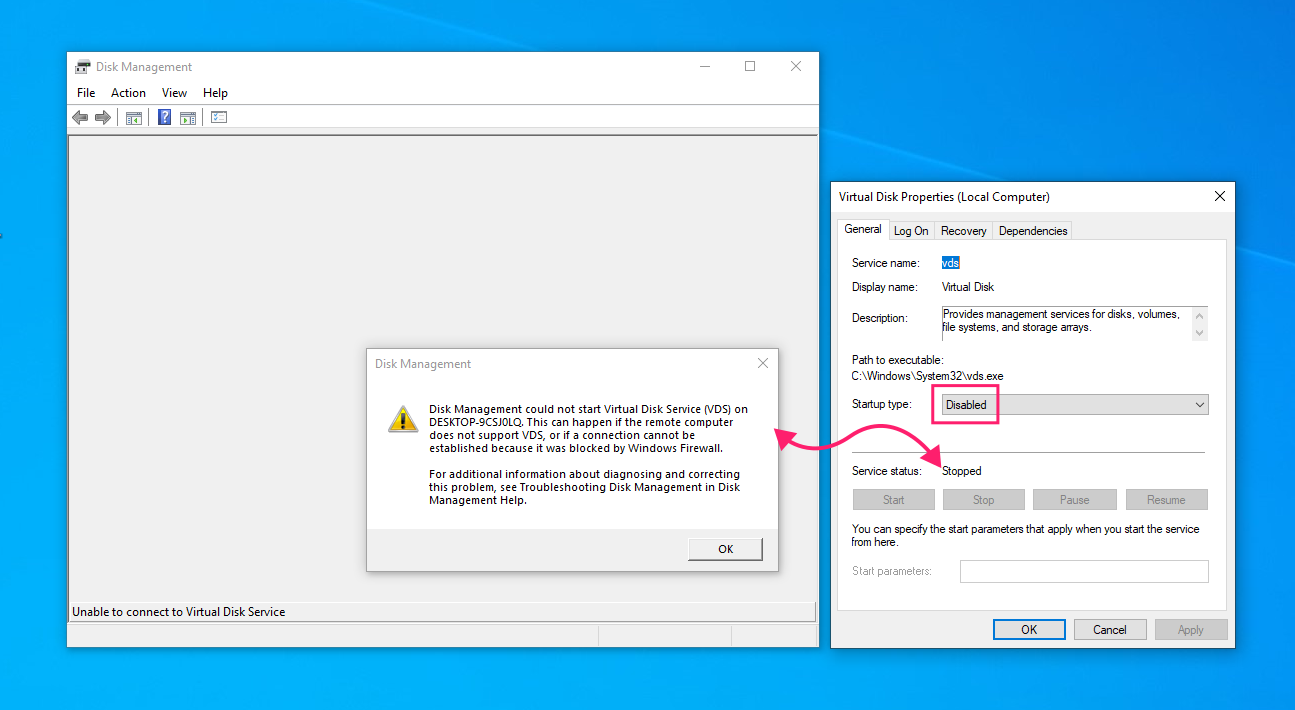This screenshot has width=1295, height=710.
Task: Switch to the Recovery tab
Action: pos(964,231)
